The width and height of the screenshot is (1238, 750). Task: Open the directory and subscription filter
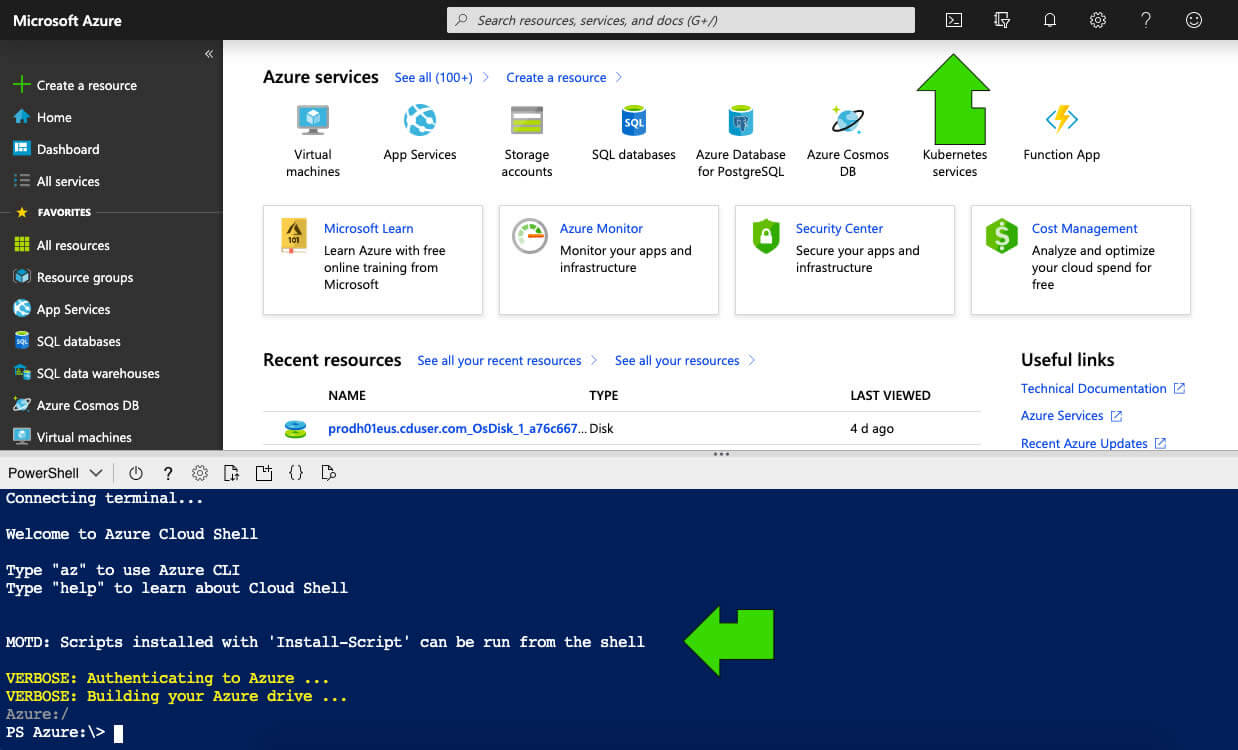point(1002,20)
